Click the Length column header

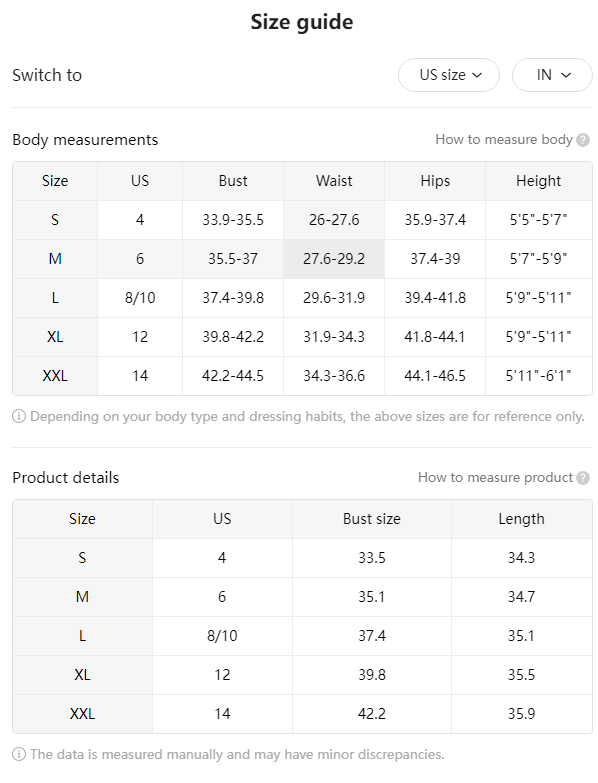[x=522, y=519]
